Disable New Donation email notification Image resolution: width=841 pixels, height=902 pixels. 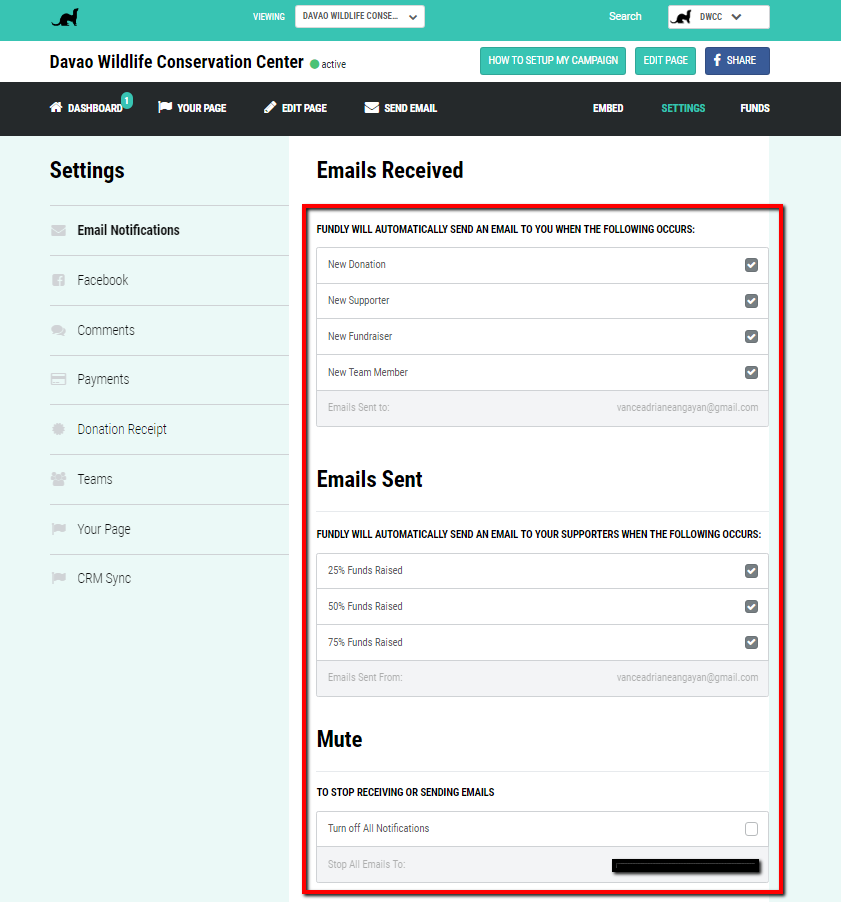pos(751,265)
